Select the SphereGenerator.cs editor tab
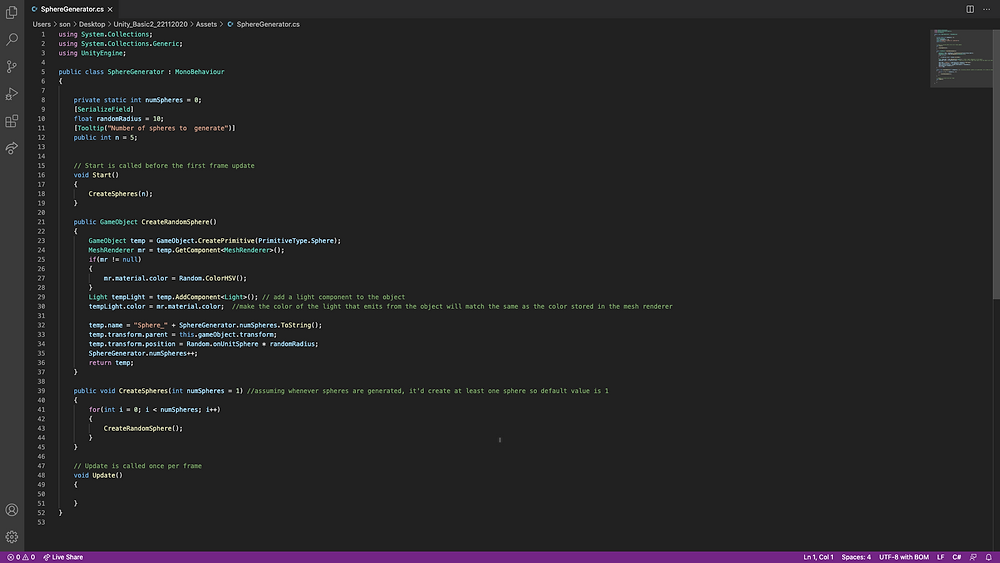 tap(72, 9)
